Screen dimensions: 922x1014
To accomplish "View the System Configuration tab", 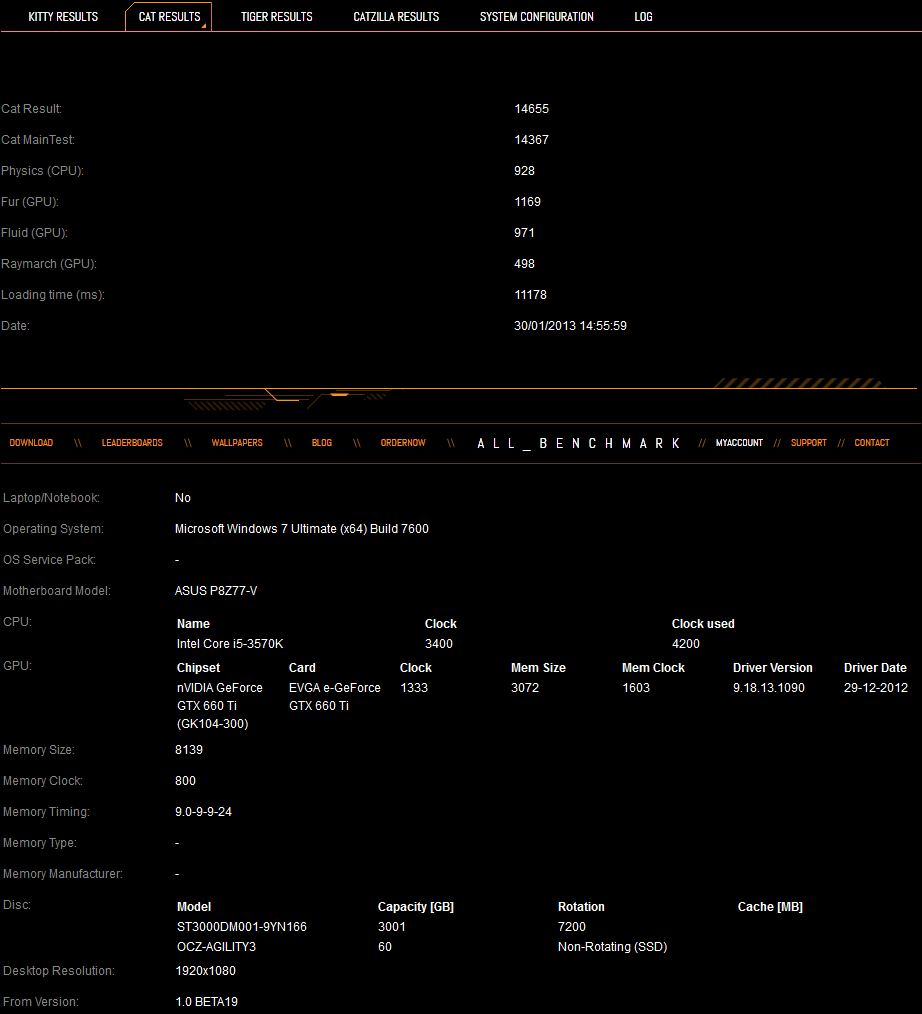I will pyautogui.click(x=537, y=17).
